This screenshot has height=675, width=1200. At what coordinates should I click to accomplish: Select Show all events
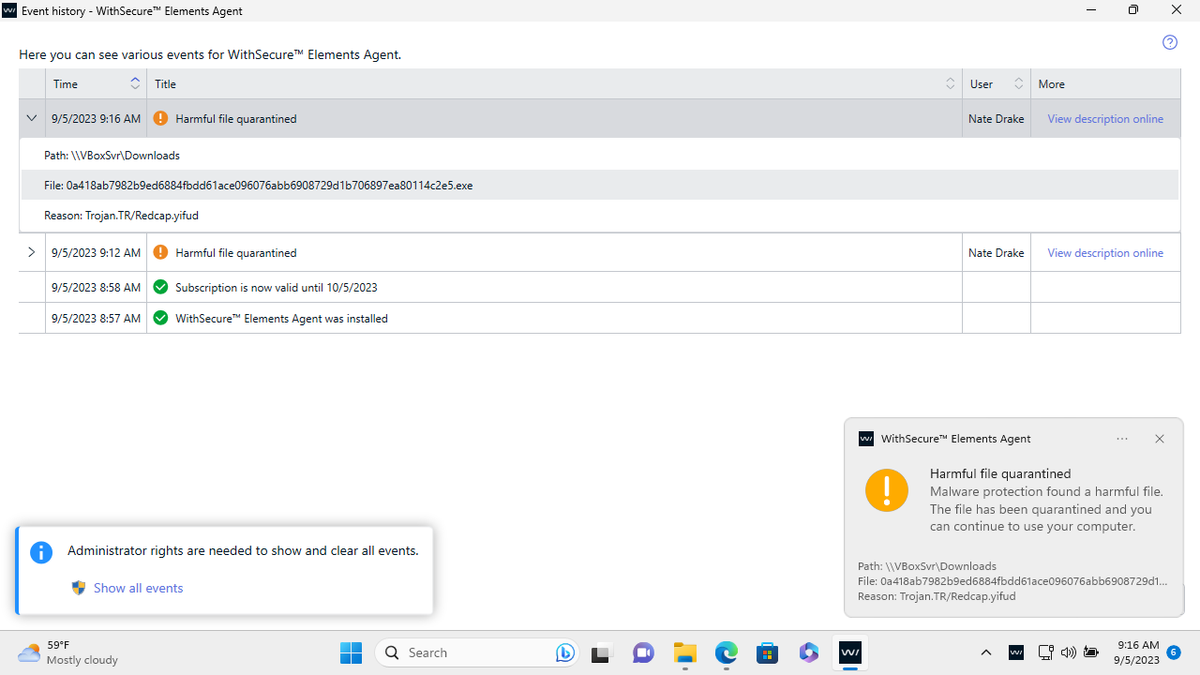pos(138,588)
